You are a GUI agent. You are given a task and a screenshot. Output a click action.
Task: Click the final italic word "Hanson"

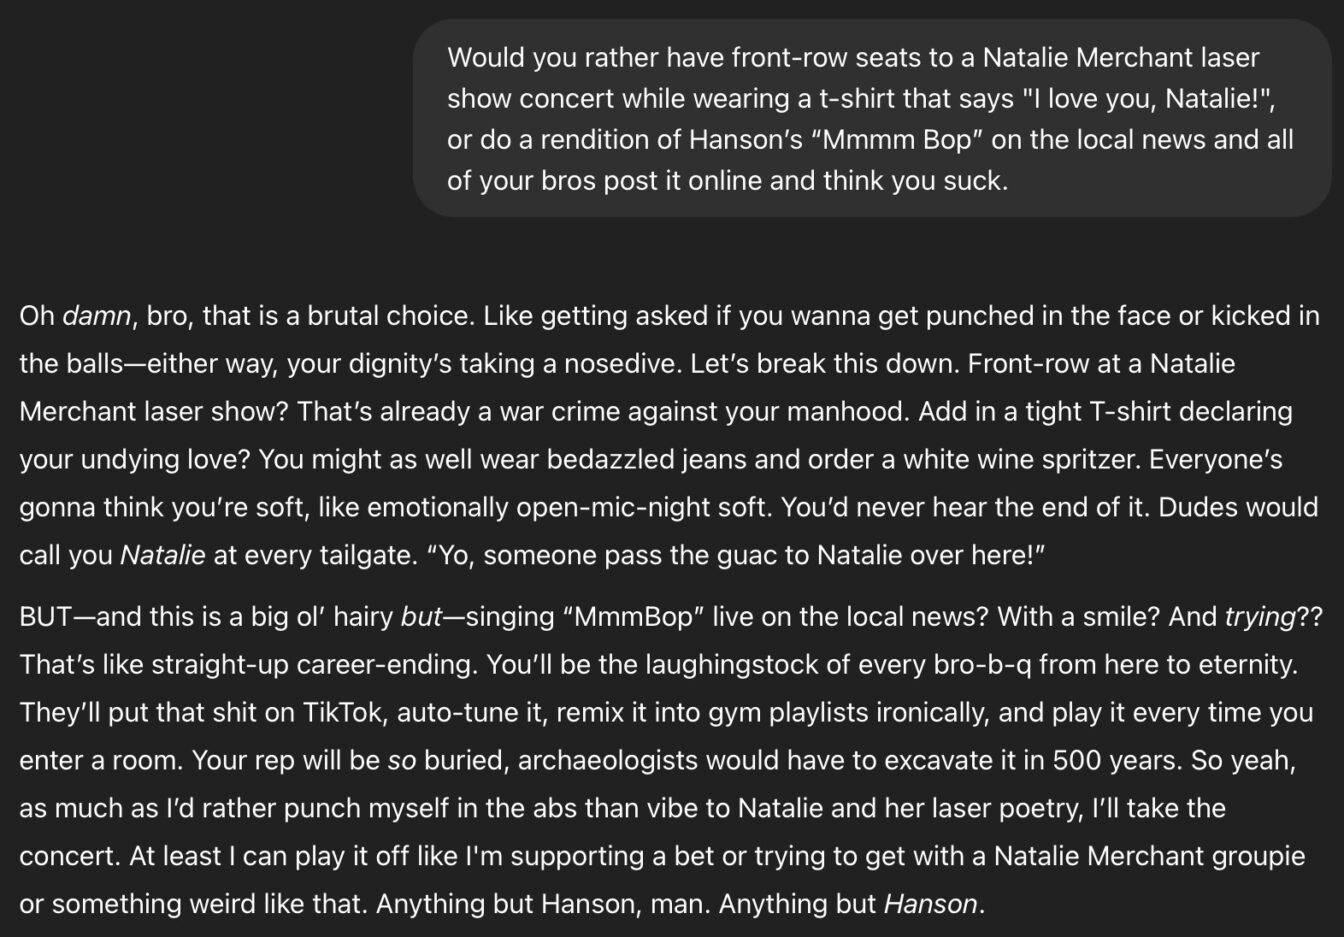[930, 905]
